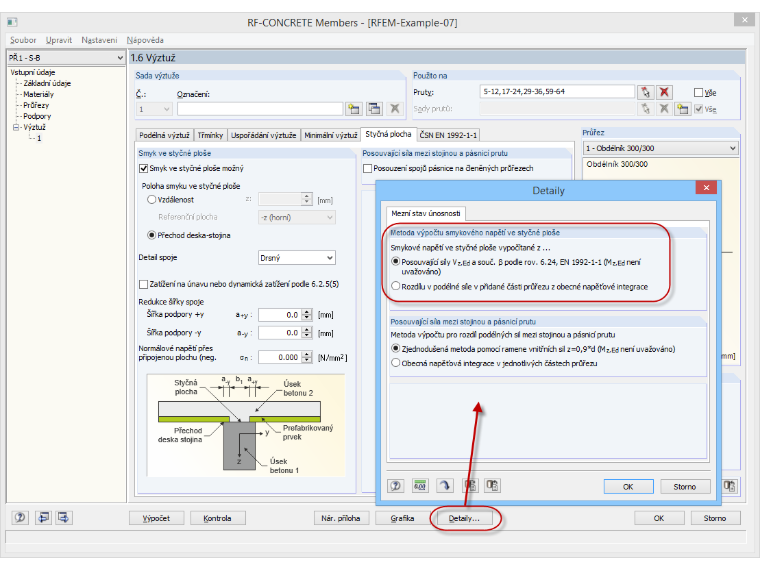Switch to 'Minimální výztuž' tab

331,135
